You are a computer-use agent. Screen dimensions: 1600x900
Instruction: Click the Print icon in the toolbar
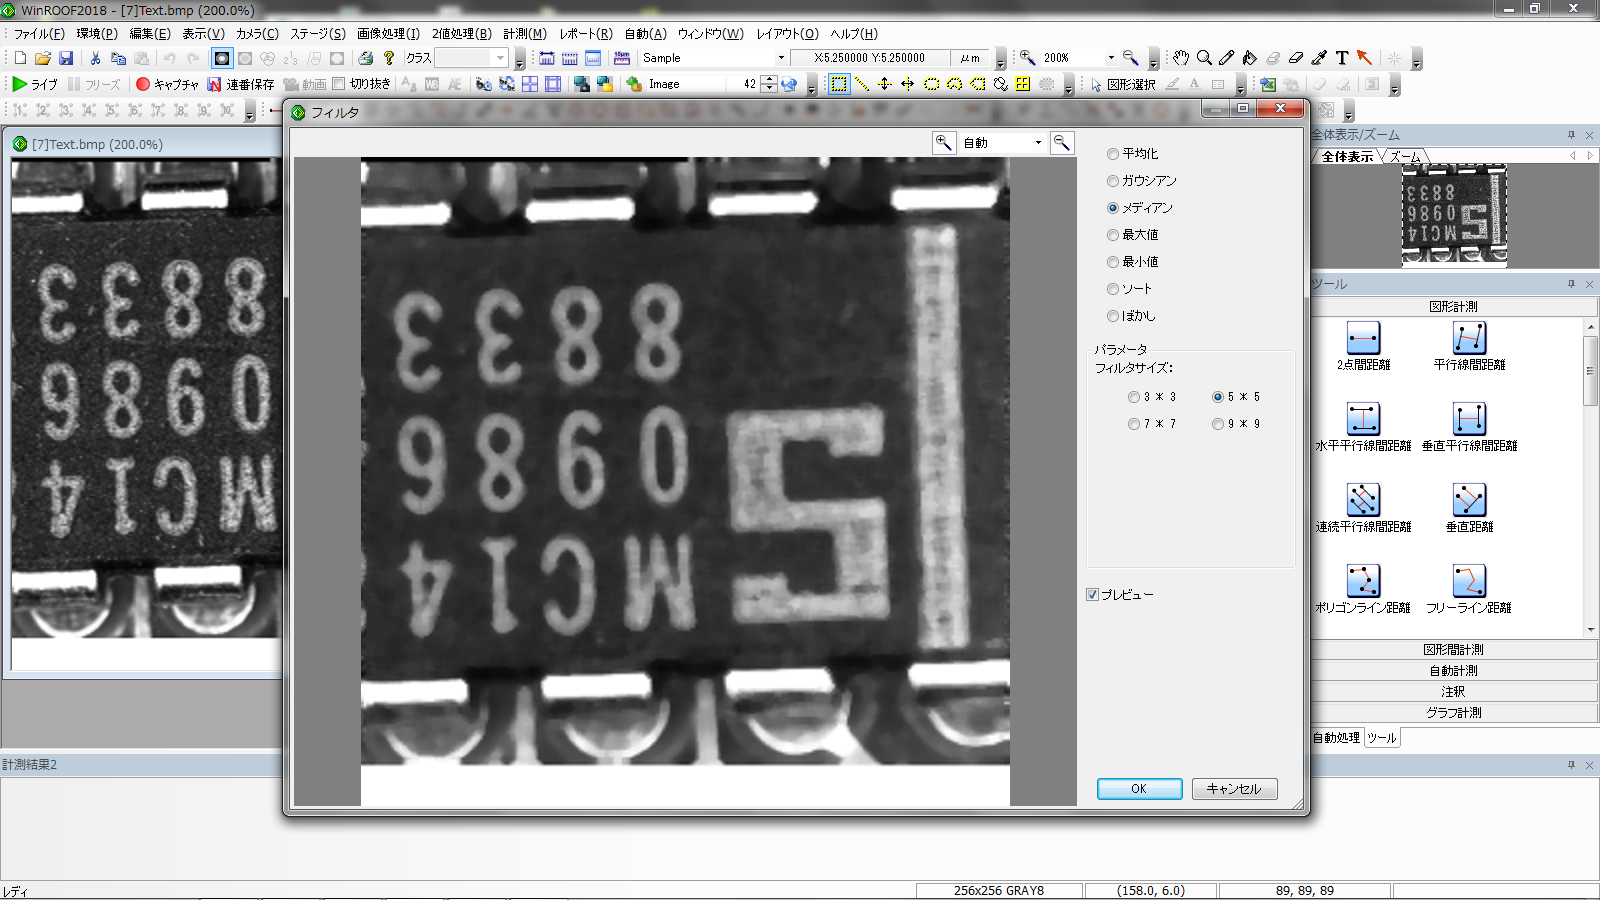tap(366, 58)
